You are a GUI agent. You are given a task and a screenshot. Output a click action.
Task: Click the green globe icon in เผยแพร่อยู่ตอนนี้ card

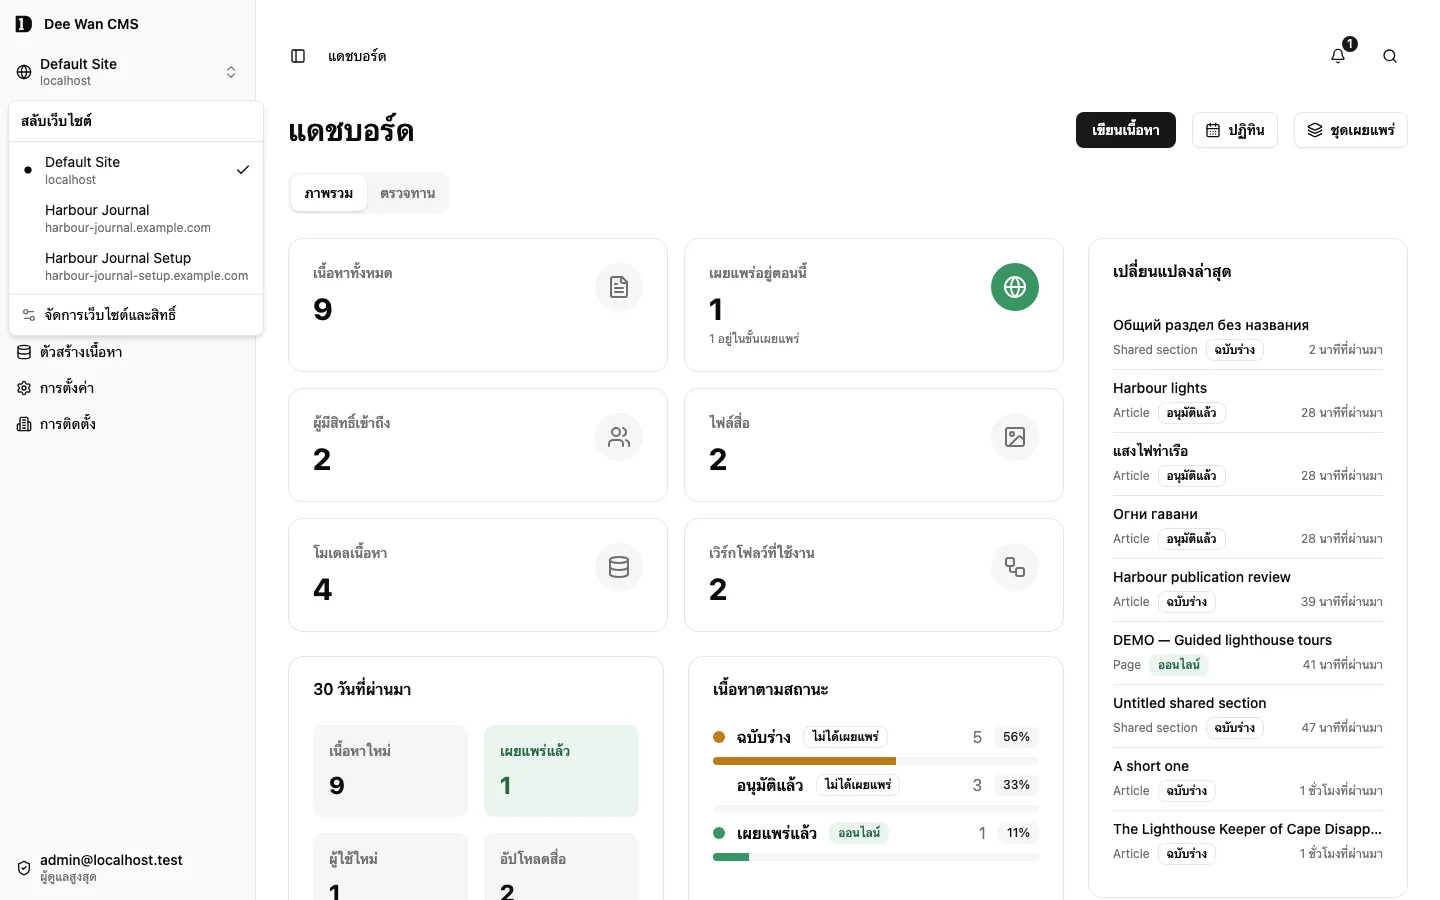[1015, 287]
